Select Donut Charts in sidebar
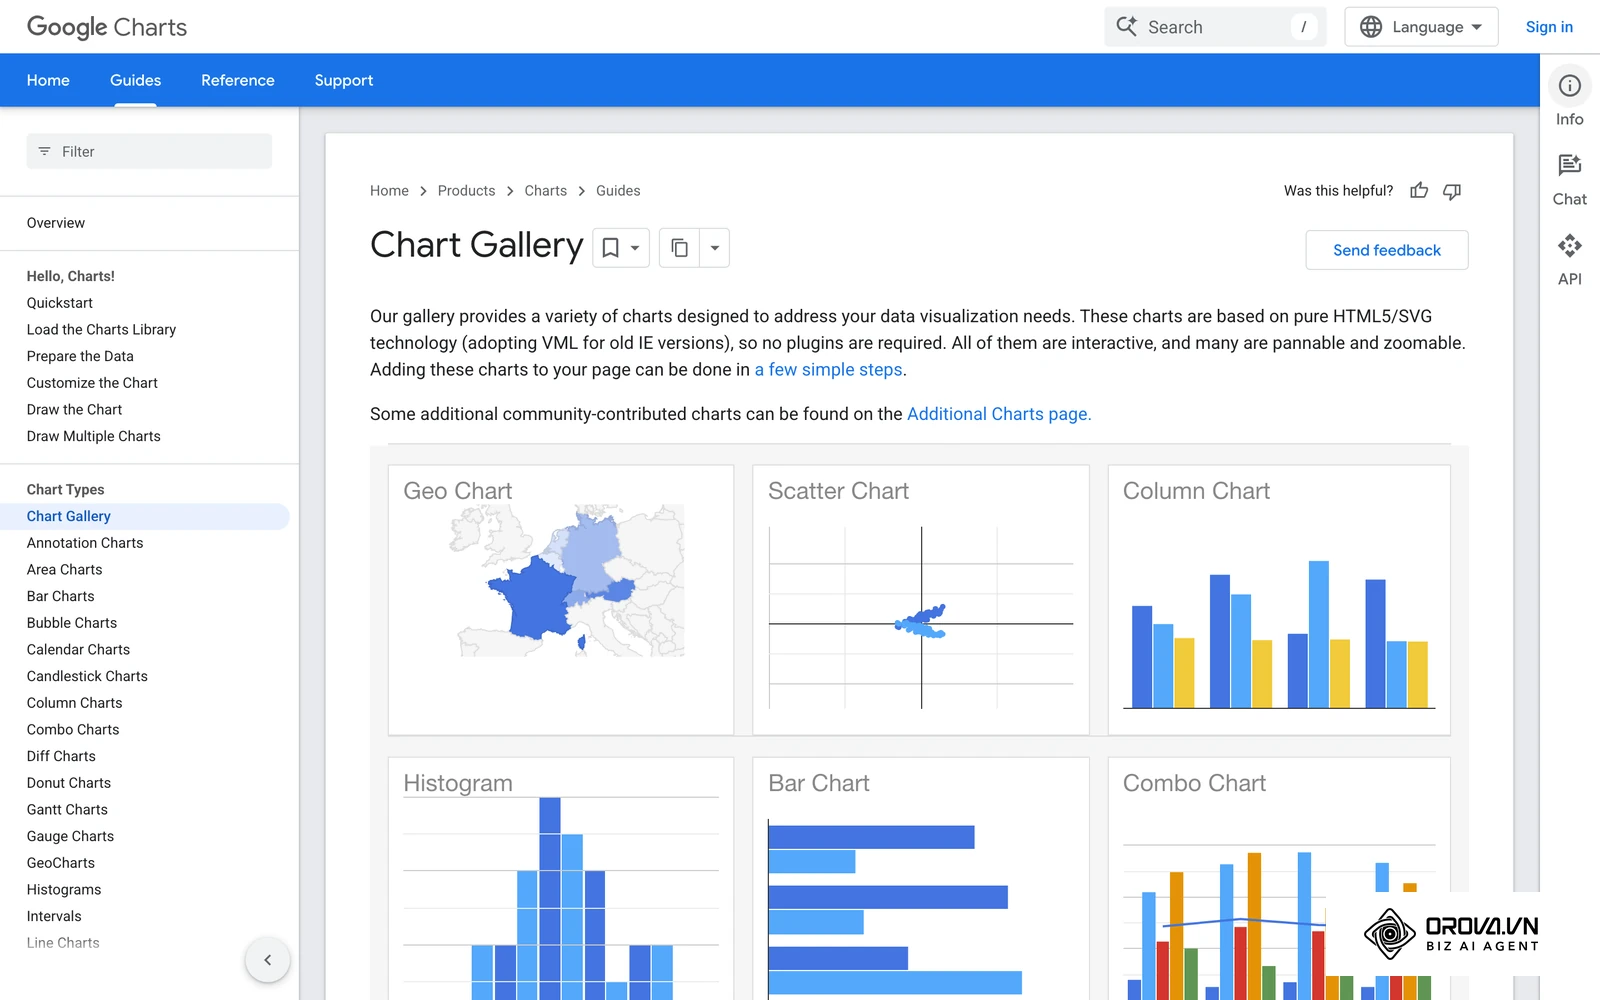1600x1000 pixels. (69, 783)
